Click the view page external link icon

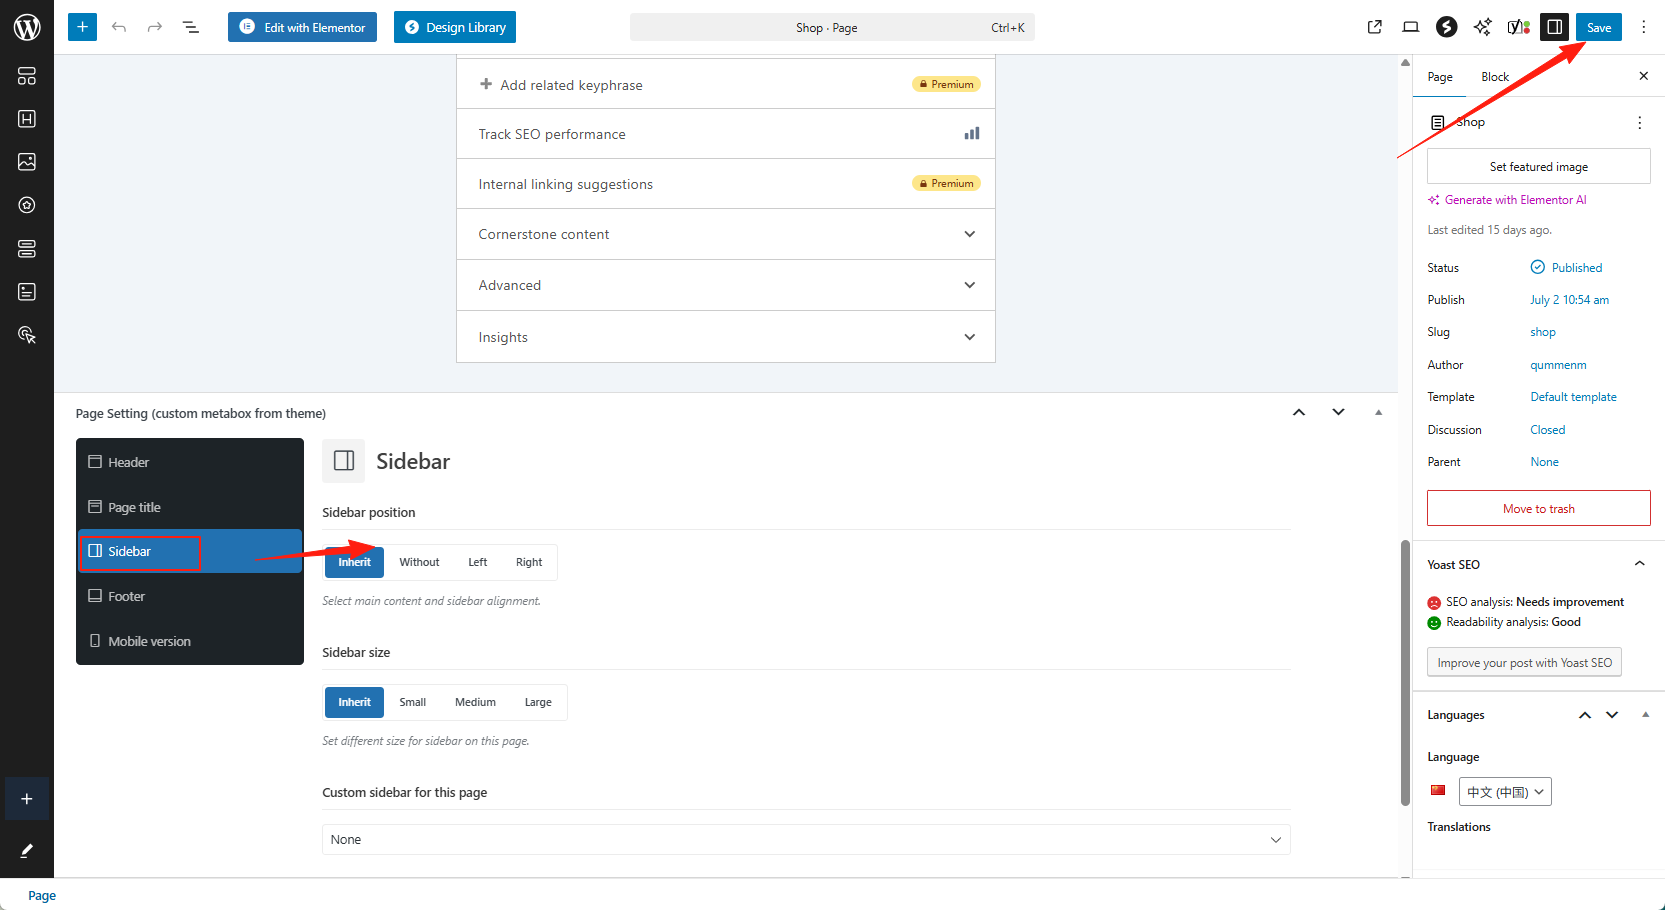1374,27
